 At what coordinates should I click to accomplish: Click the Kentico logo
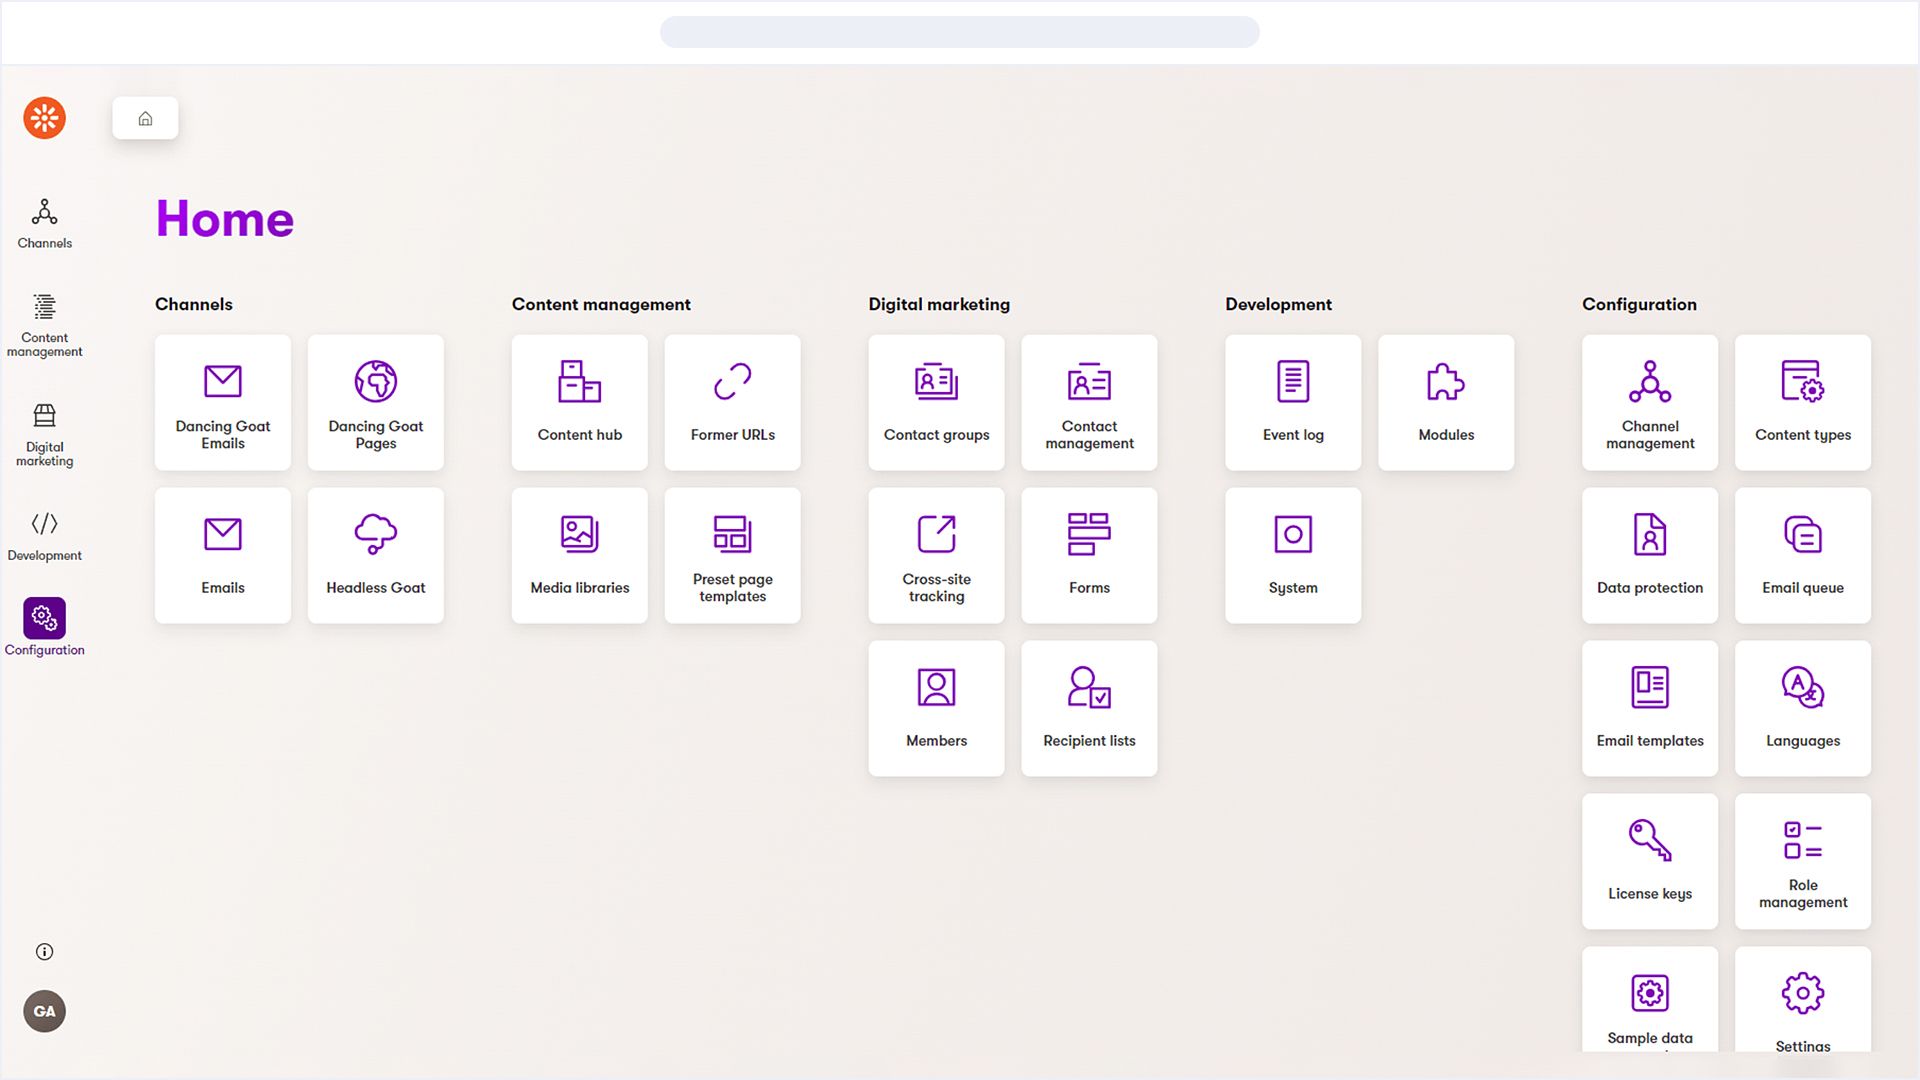43,117
